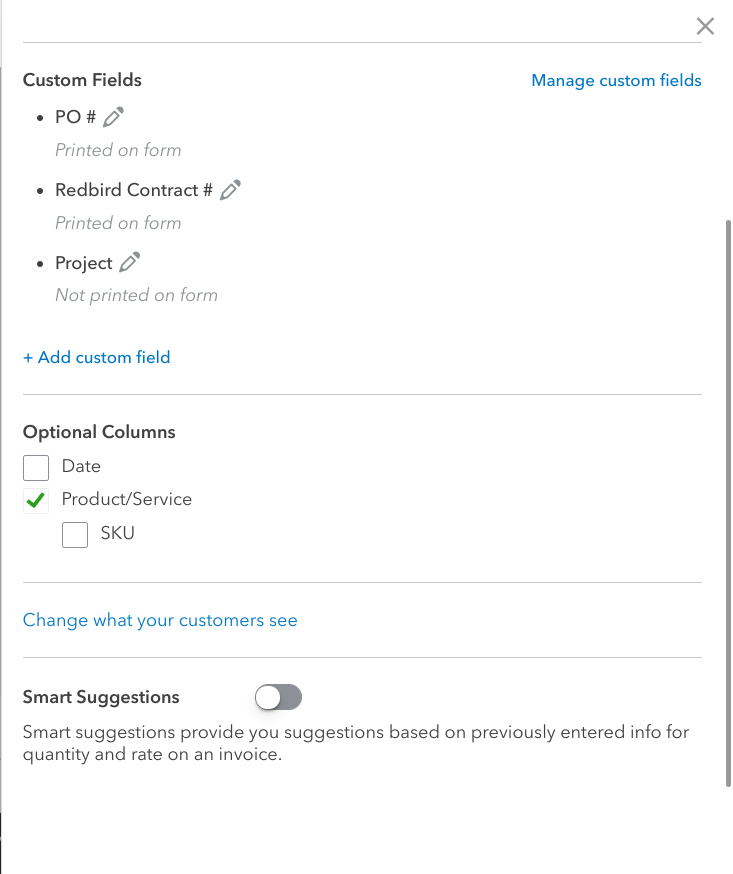The image size is (733, 874).
Task: Click the Smart Suggestions heading
Action: [x=101, y=697]
